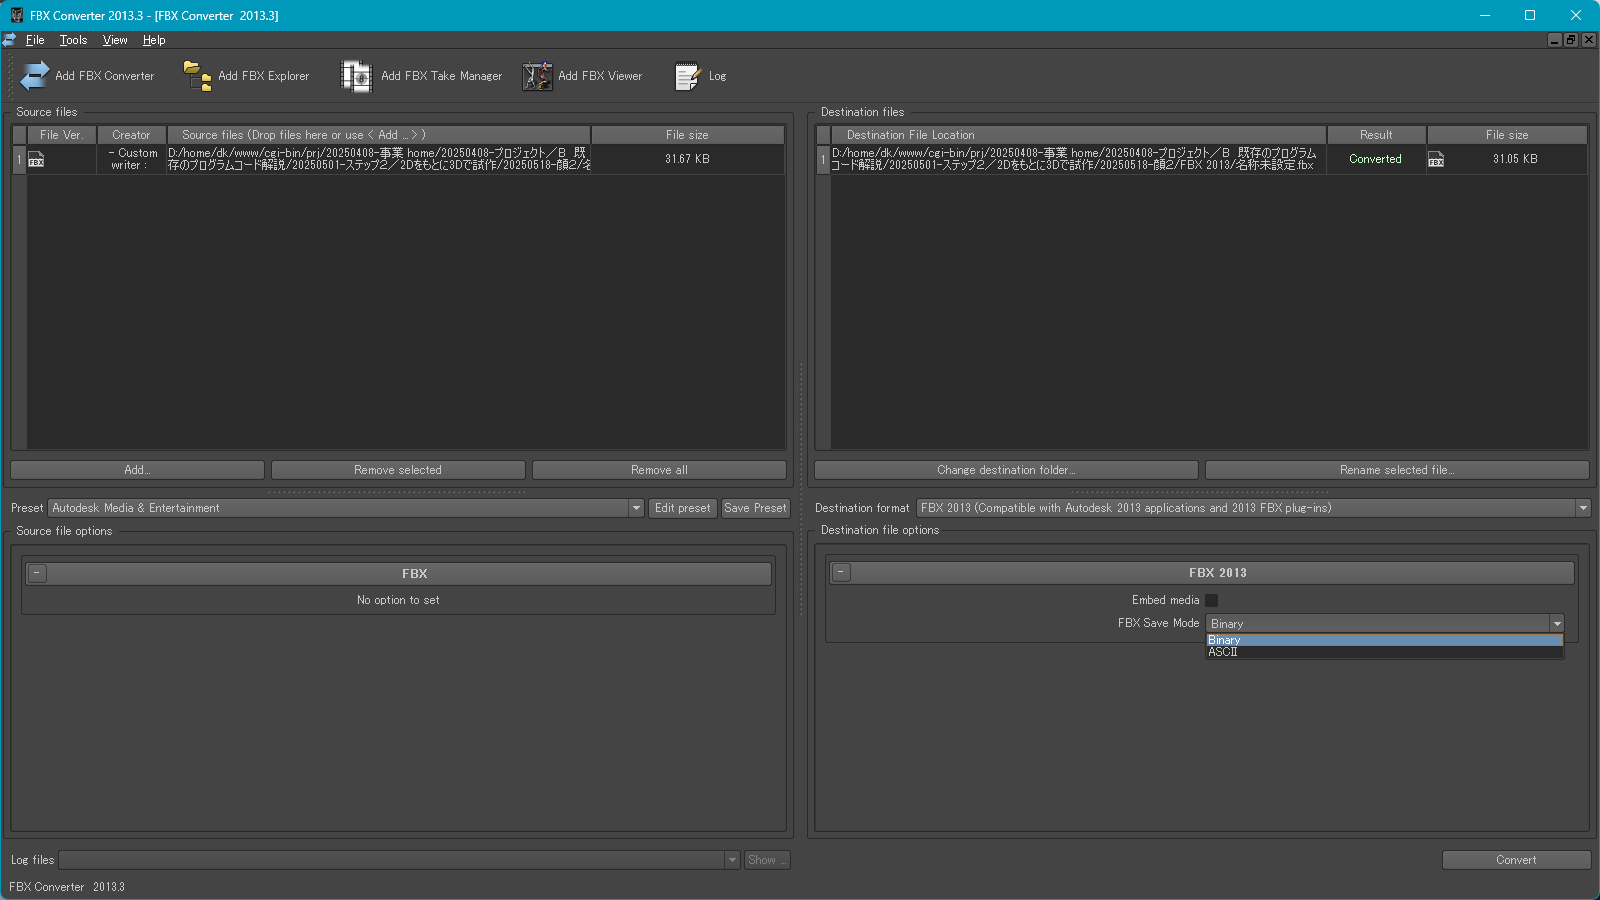Expand the Preset dropdown
The height and width of the screenshot is (900, 1600).
(x=636, y=508)
